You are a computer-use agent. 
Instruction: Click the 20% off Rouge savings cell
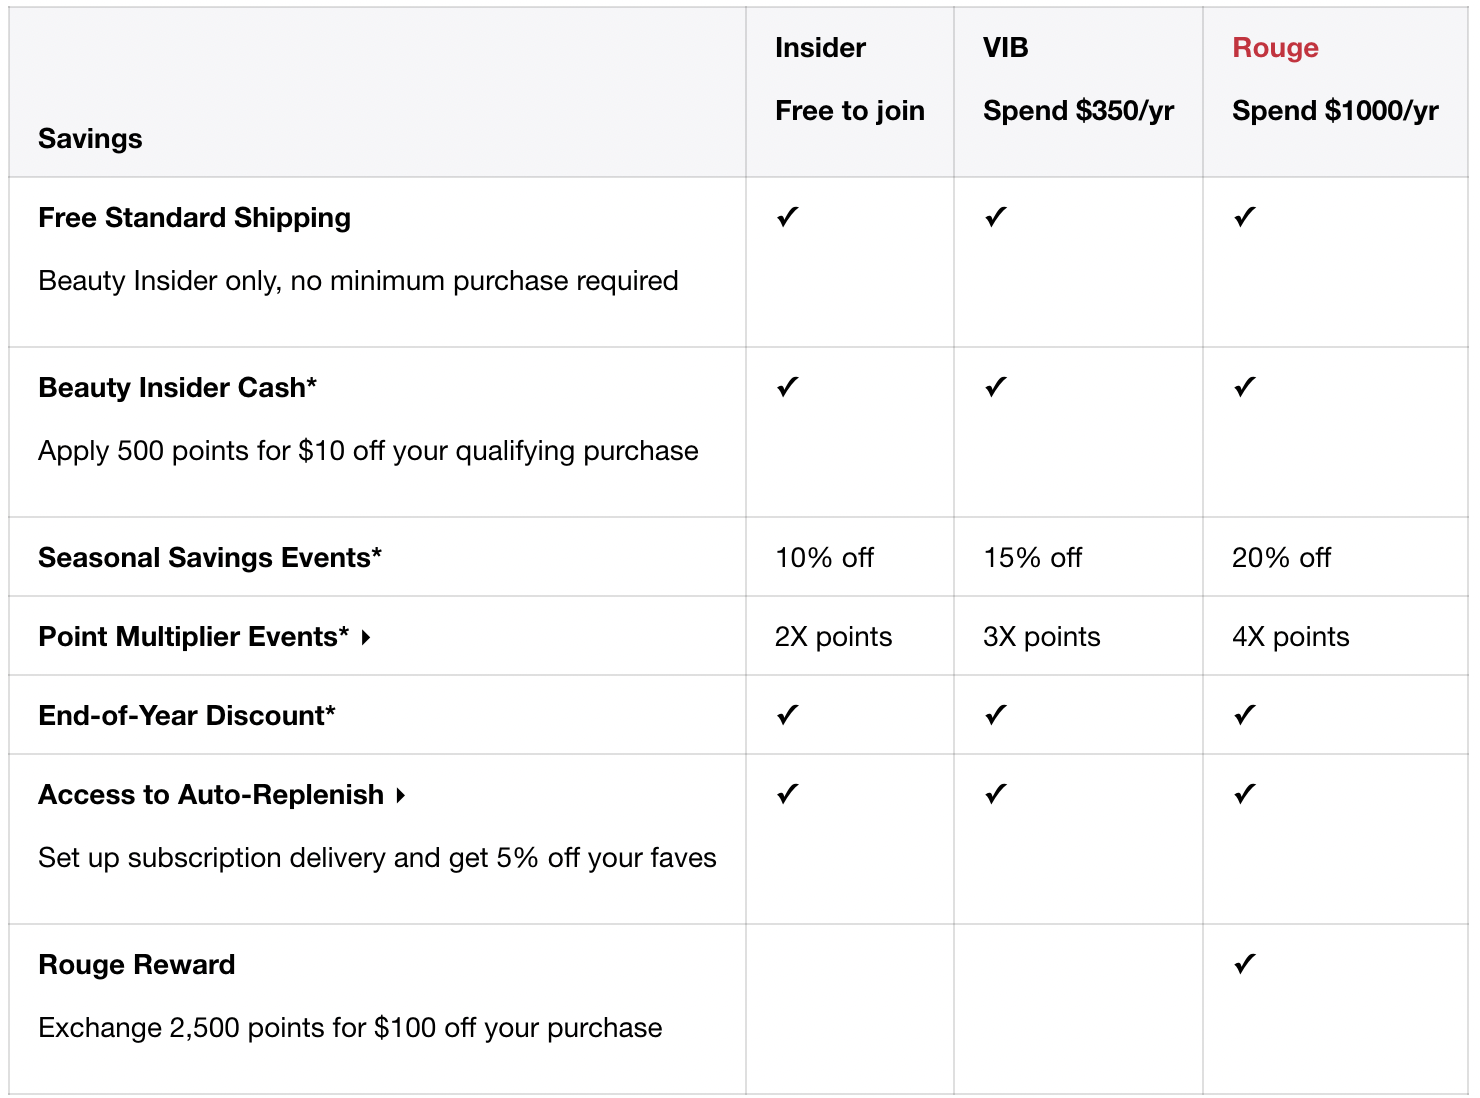click(1281, 558)
